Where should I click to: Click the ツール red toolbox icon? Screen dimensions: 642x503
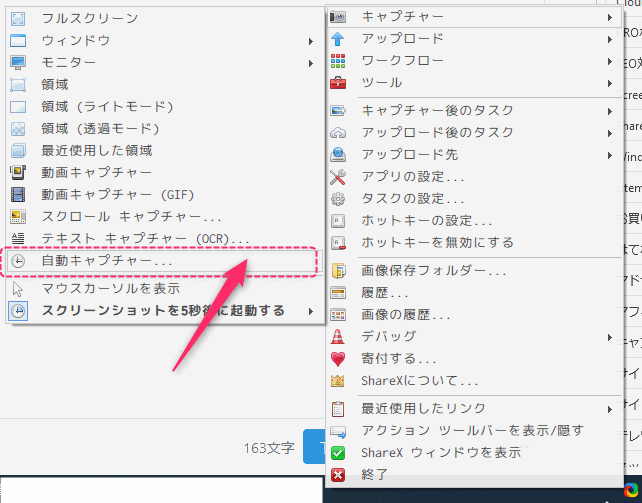point(338,83)
